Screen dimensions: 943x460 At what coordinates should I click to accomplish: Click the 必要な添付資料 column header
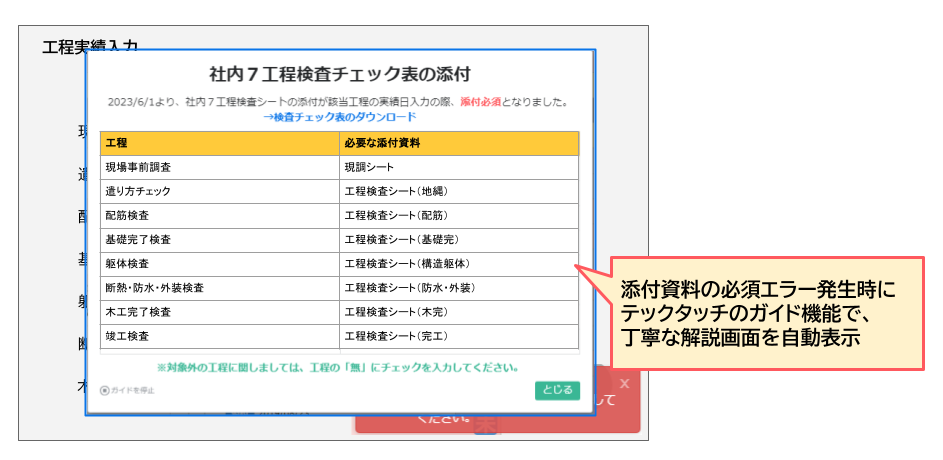tap(458, 143)
